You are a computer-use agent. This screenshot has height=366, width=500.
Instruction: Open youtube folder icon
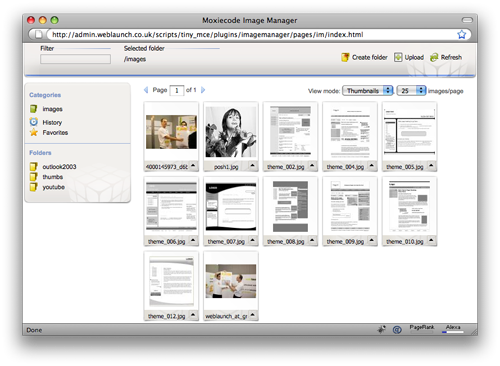coord(33,187)
